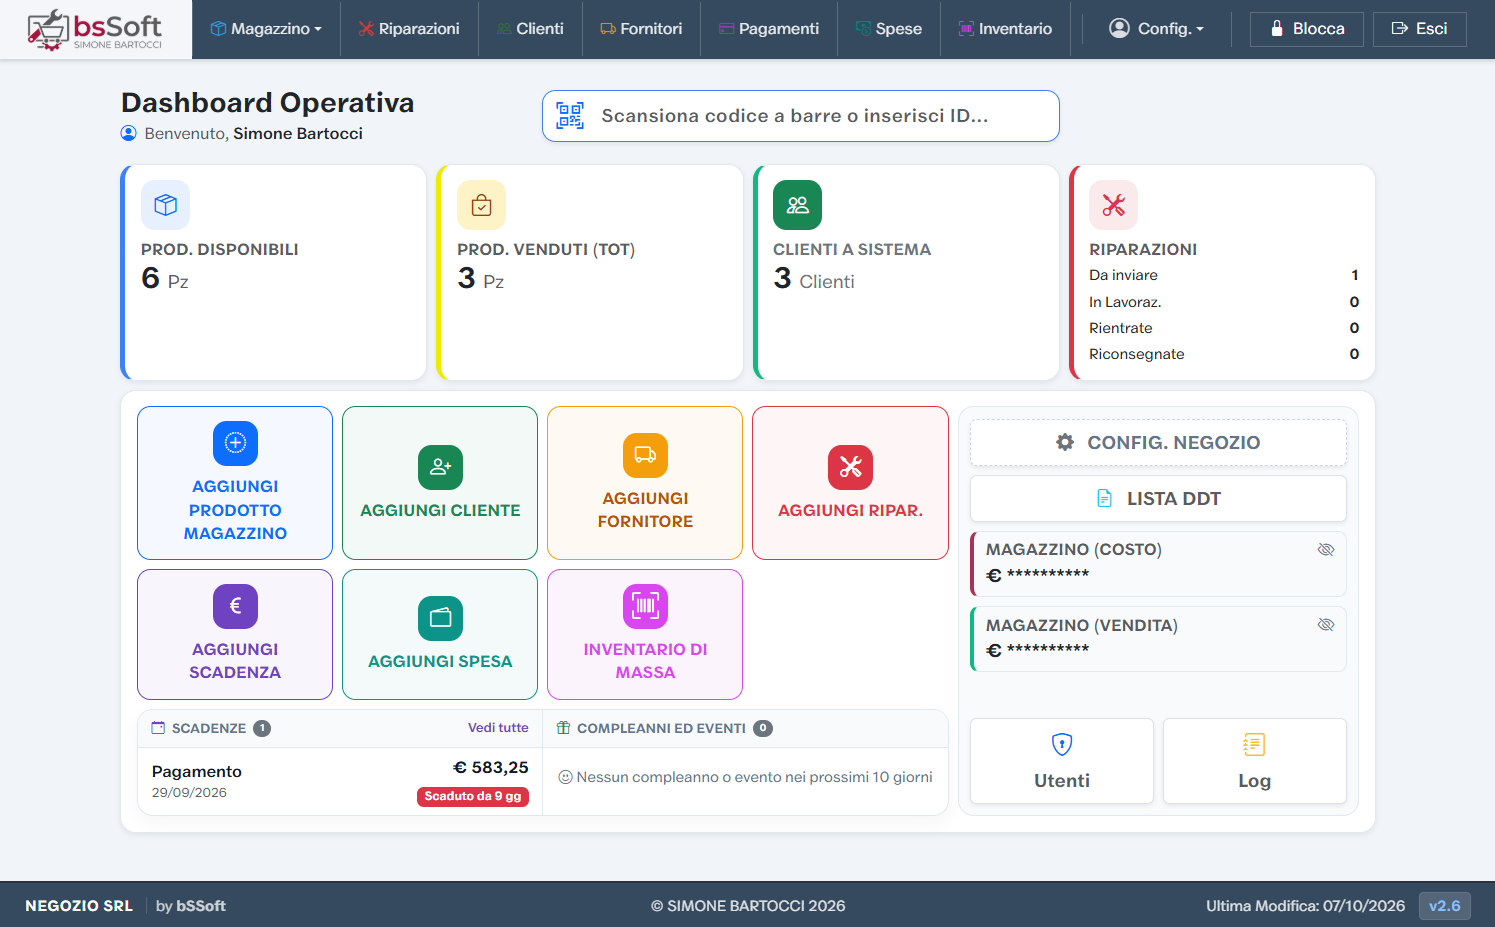Expand the Magazzino dropdown menu
Viewport: 1495px width, 927px height.
[x=266, y=29]
